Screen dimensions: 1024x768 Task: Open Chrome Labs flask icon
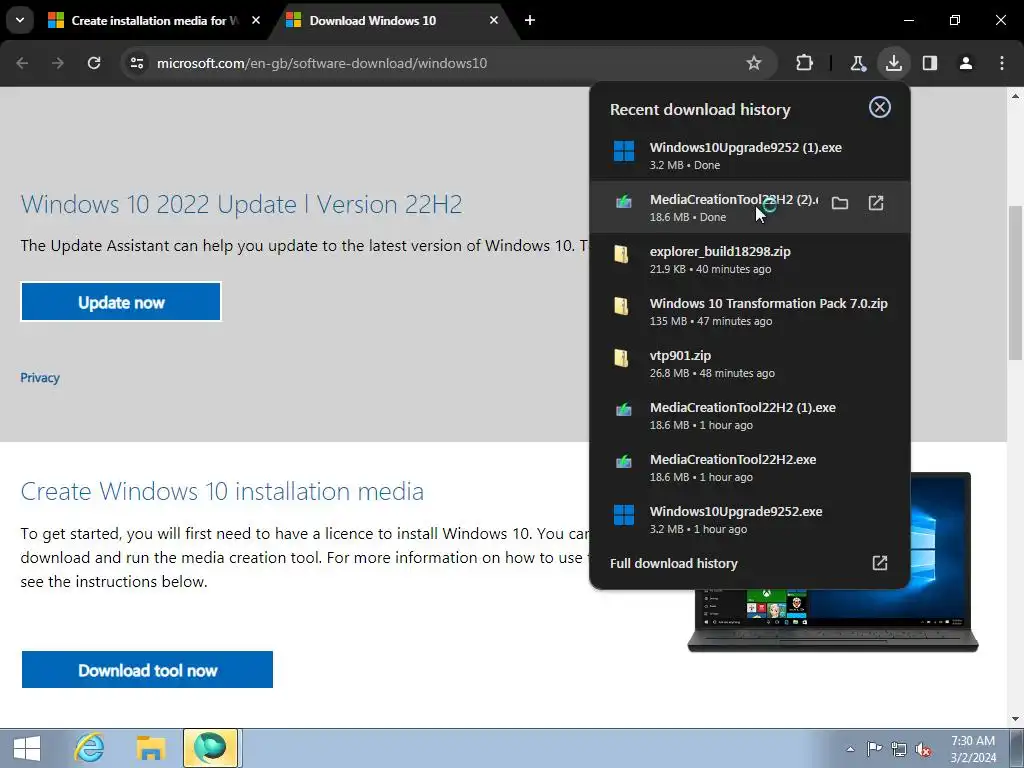pyautogui.click(x=857, y=63)
